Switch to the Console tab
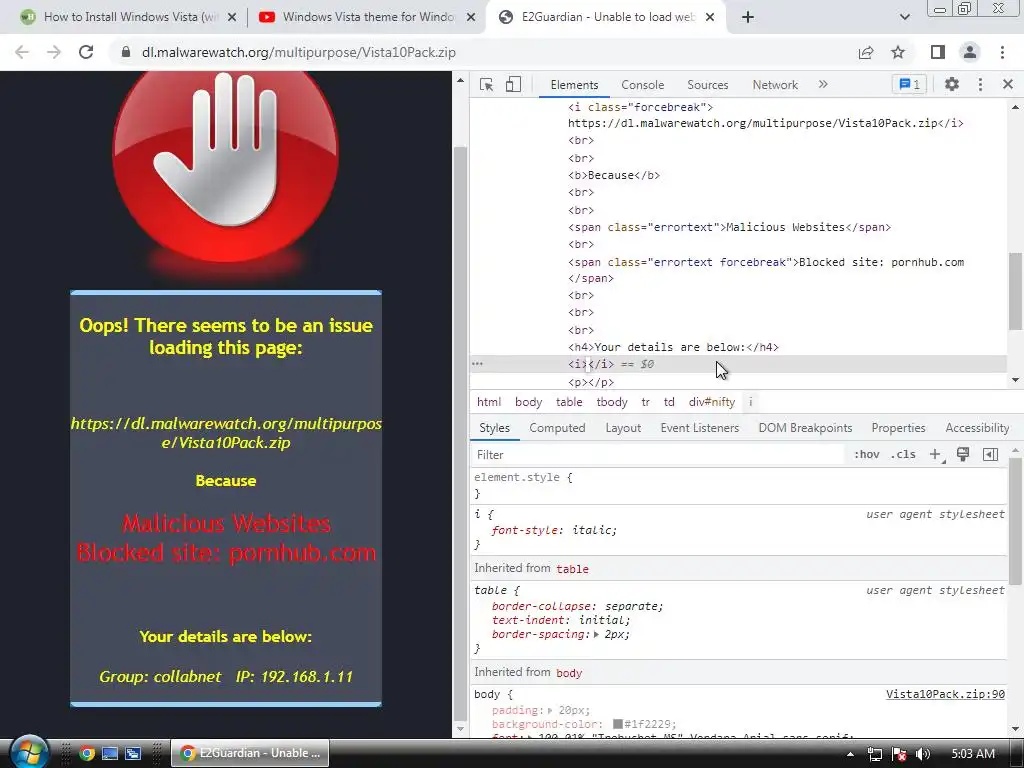Image resolution: width=1024 pixels, height=768 pixels. coord(643,85)
